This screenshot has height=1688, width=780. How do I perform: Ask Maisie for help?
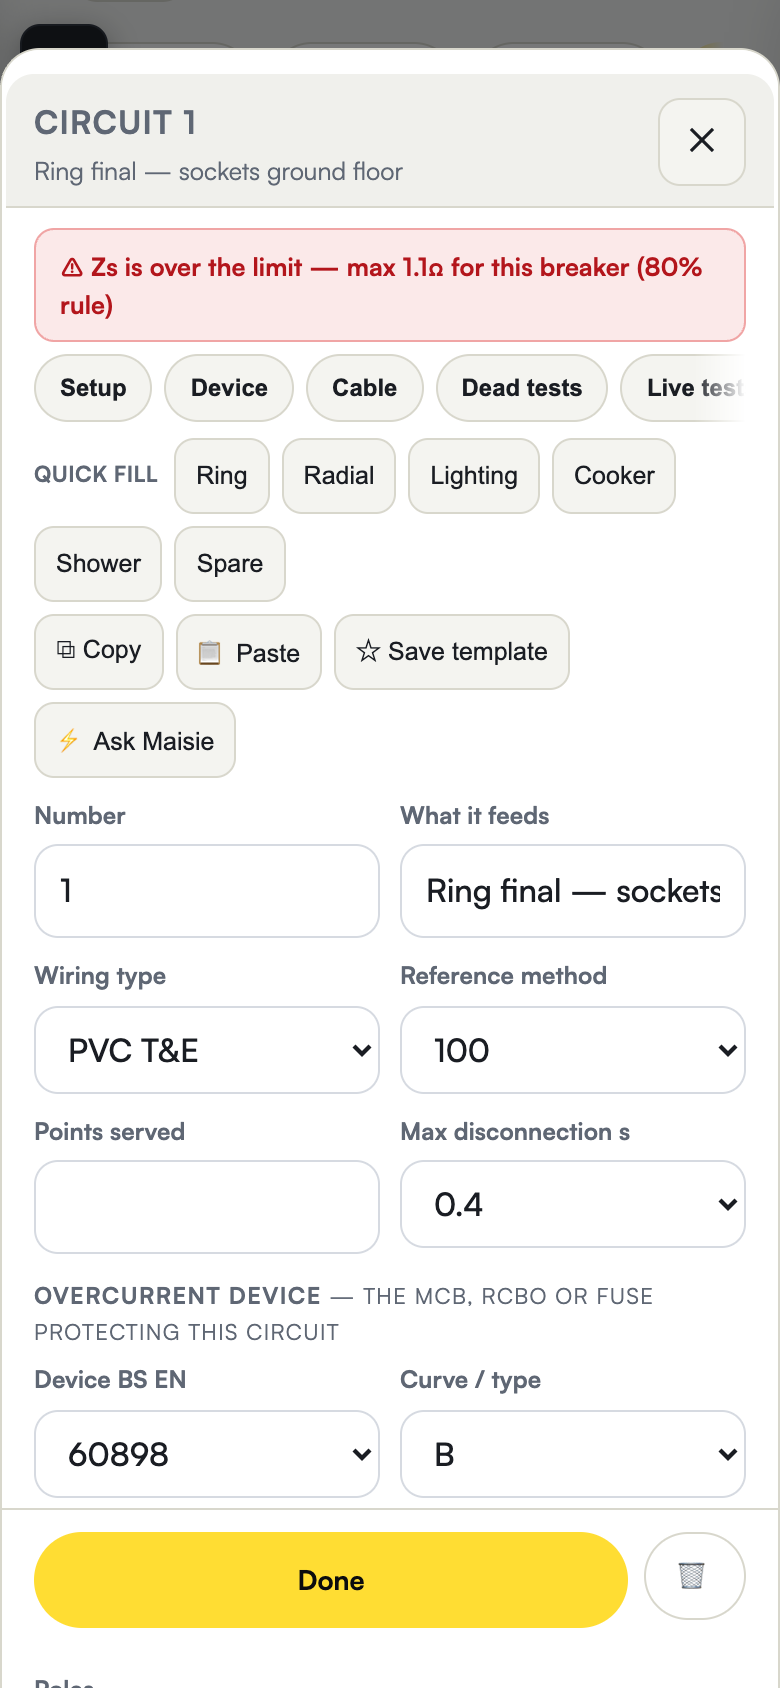135,740
